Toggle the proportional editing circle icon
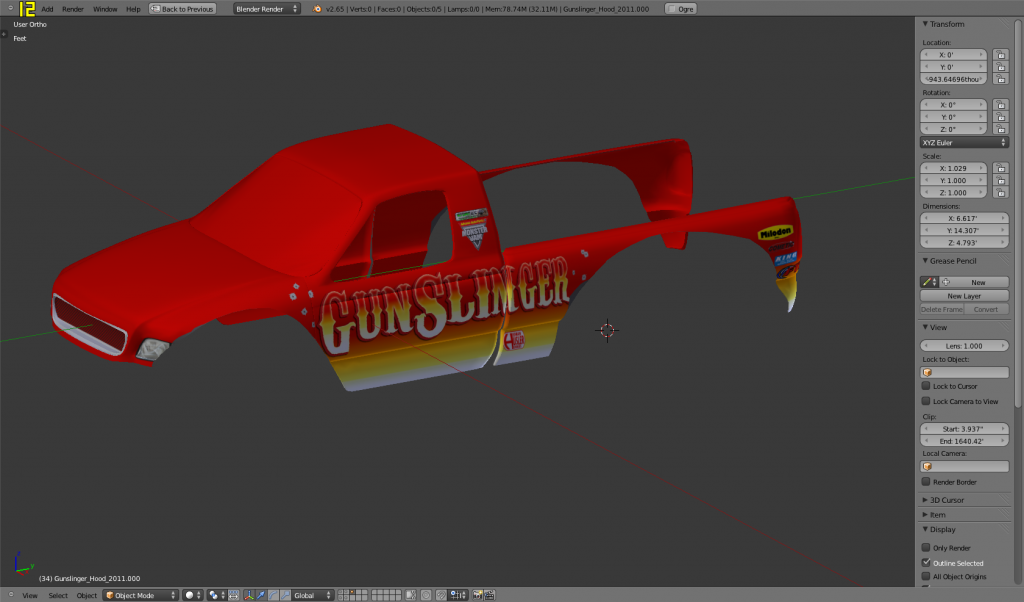 [426, 595]
